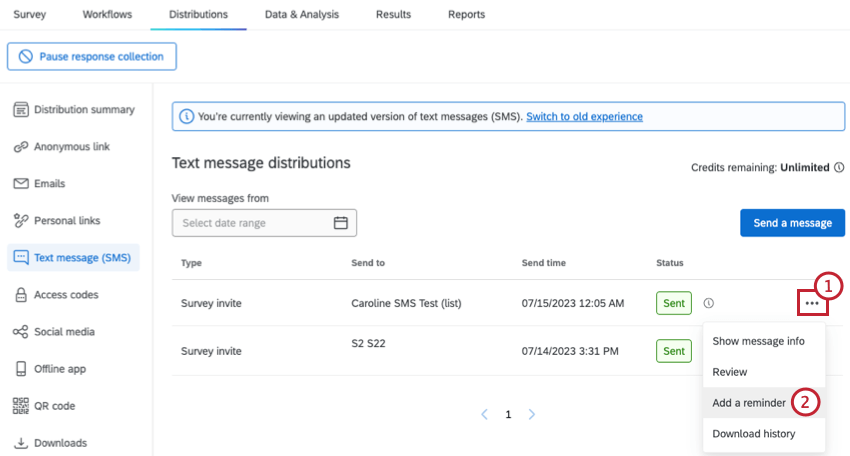Open the Workflows tab
Image resolution: width=850 pixels, height=456 pixels.
(x=108, y=15)
